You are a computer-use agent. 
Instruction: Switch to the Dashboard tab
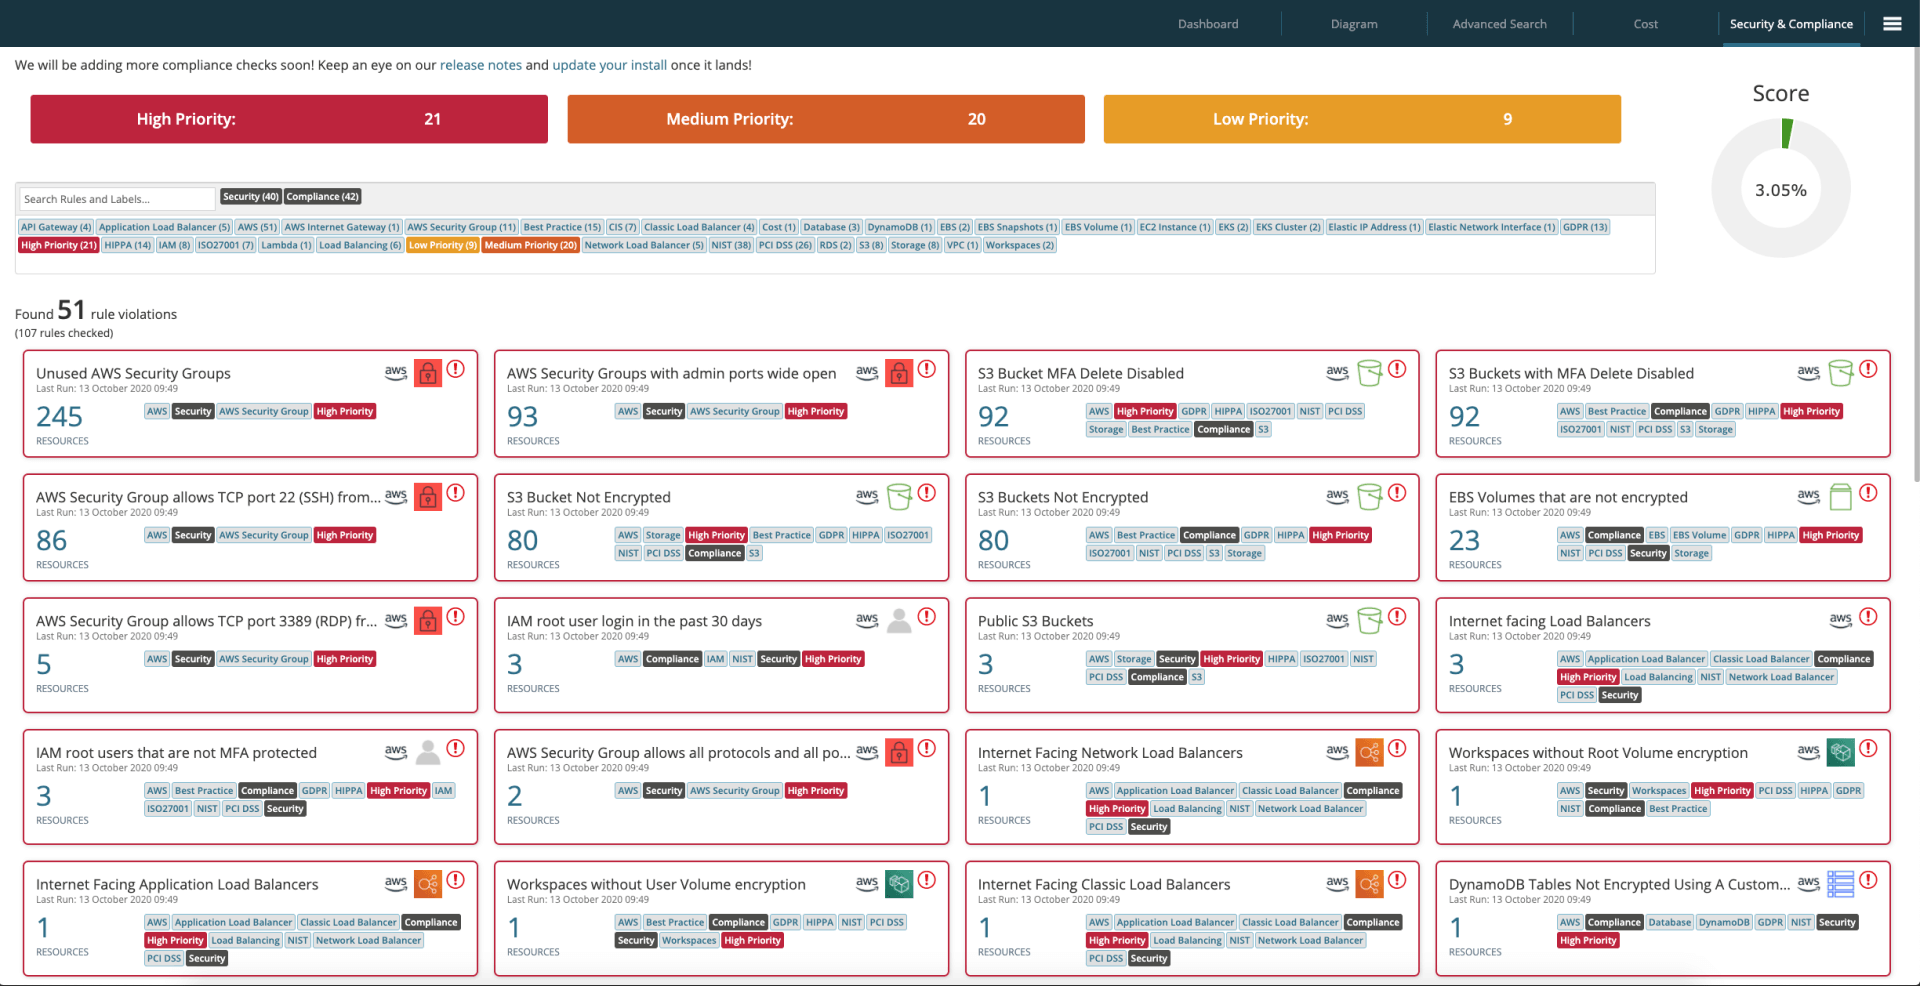pyautogui.click(x=1207, y=23)
